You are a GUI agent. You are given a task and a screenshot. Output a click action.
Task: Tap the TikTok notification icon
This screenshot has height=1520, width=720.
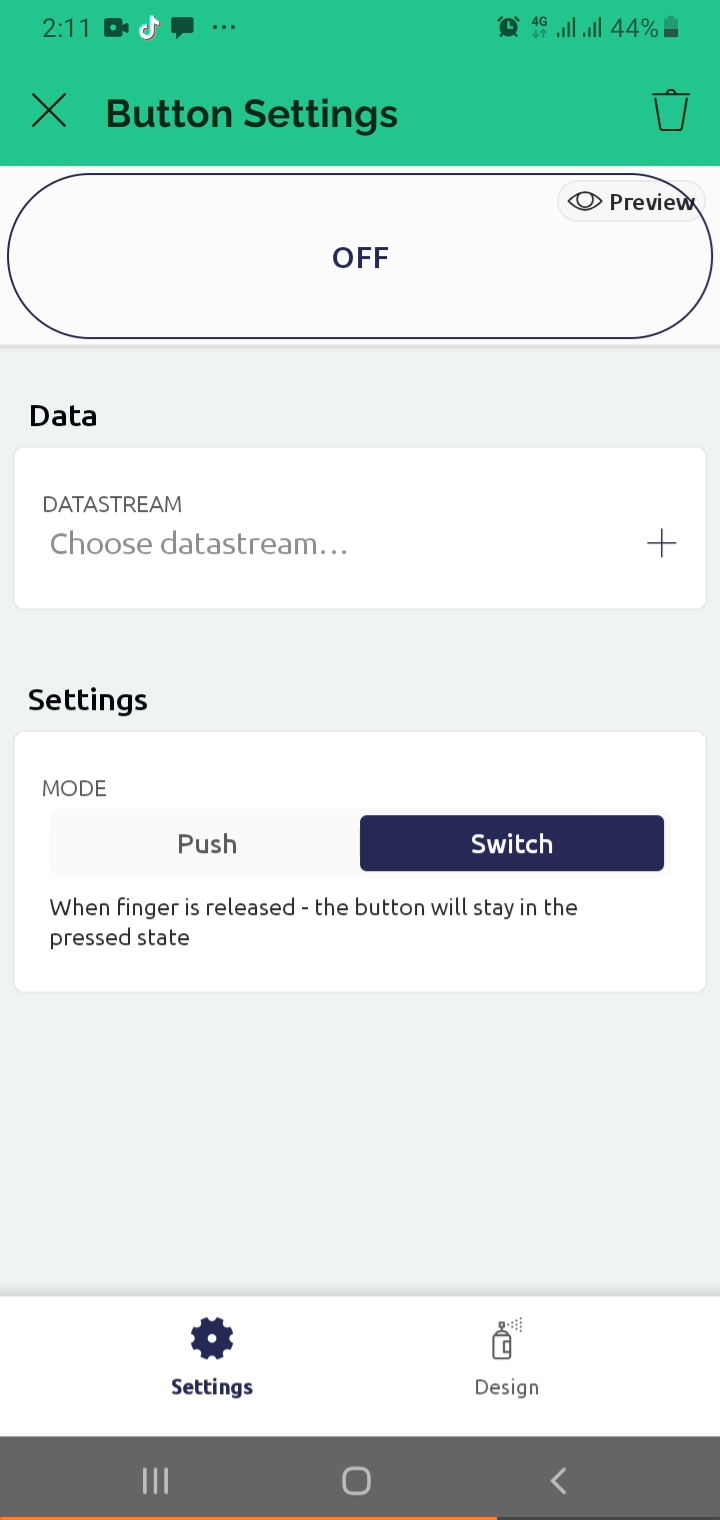pyautogui.click(x=149, y=28)
